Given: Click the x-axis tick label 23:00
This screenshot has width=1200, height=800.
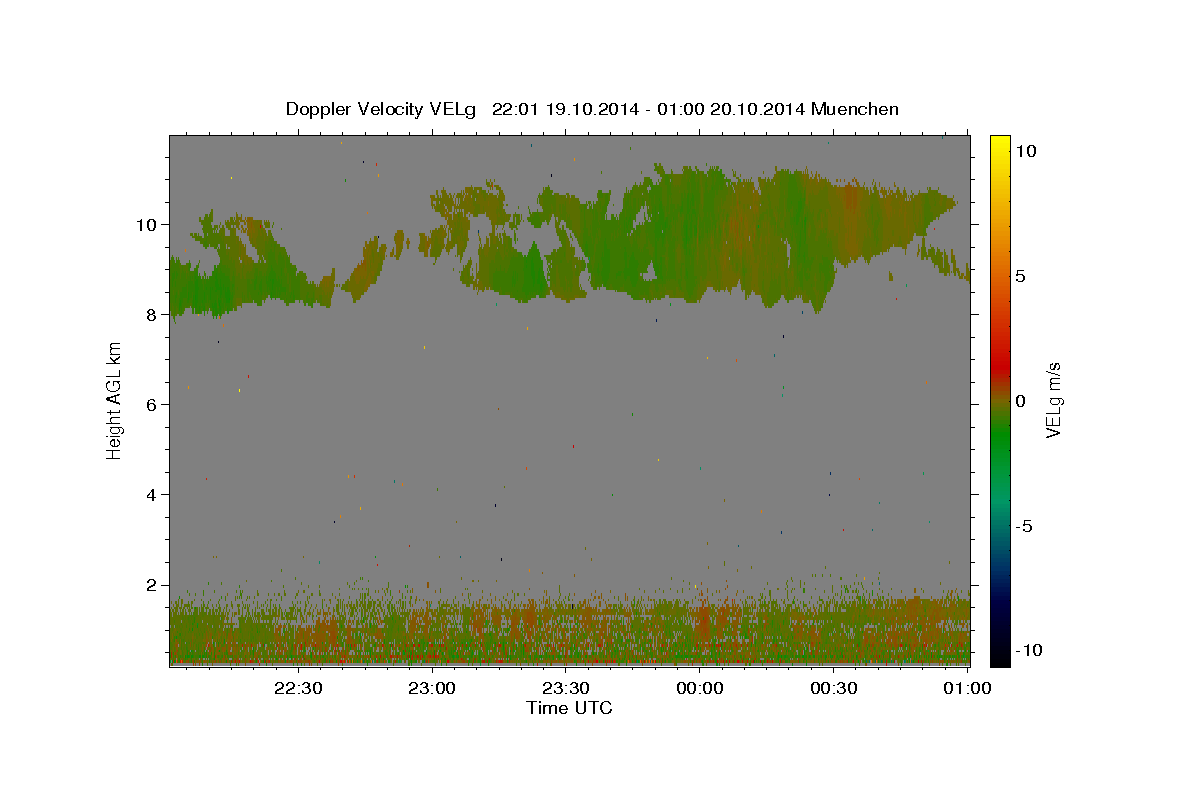Looking at the screenshot, I should pyautogui.click(x=433, y=689).
